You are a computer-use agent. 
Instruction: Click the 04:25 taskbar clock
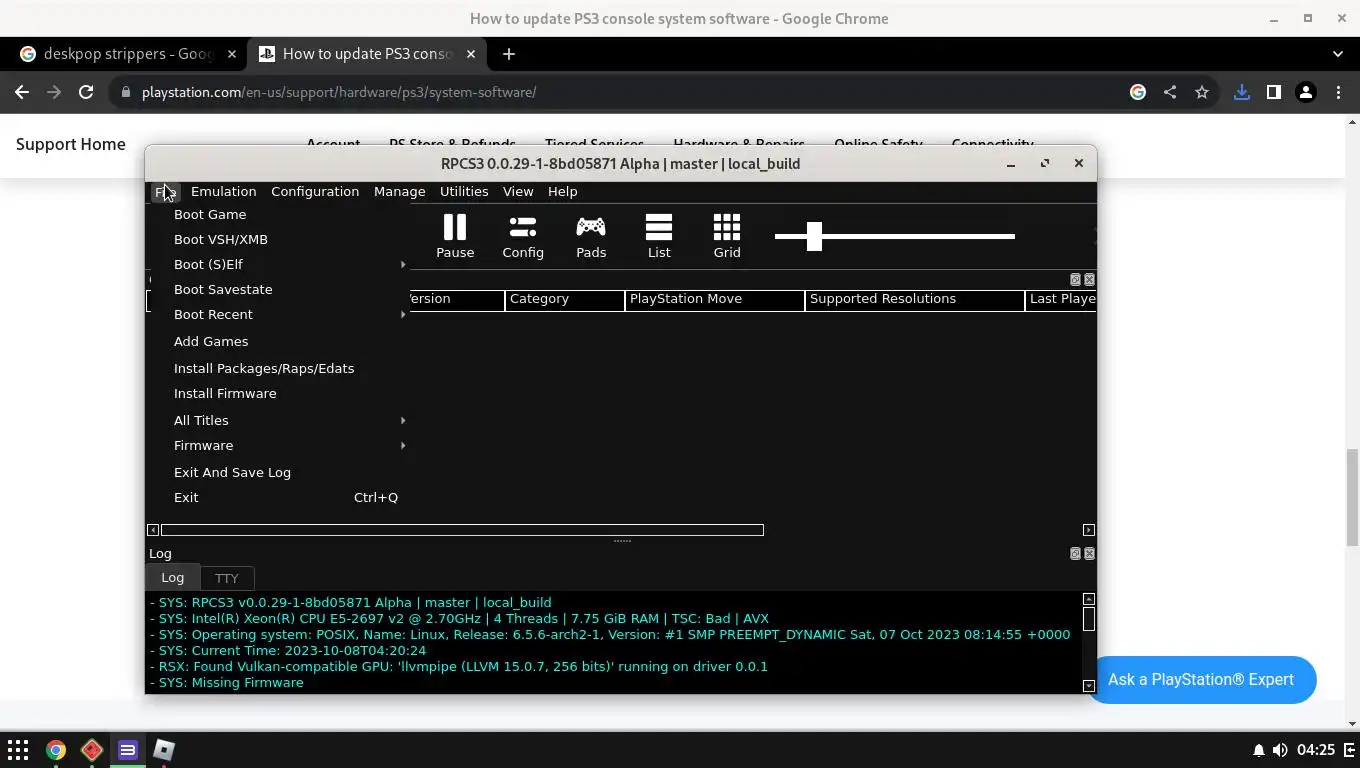[x=1316, y=750]
